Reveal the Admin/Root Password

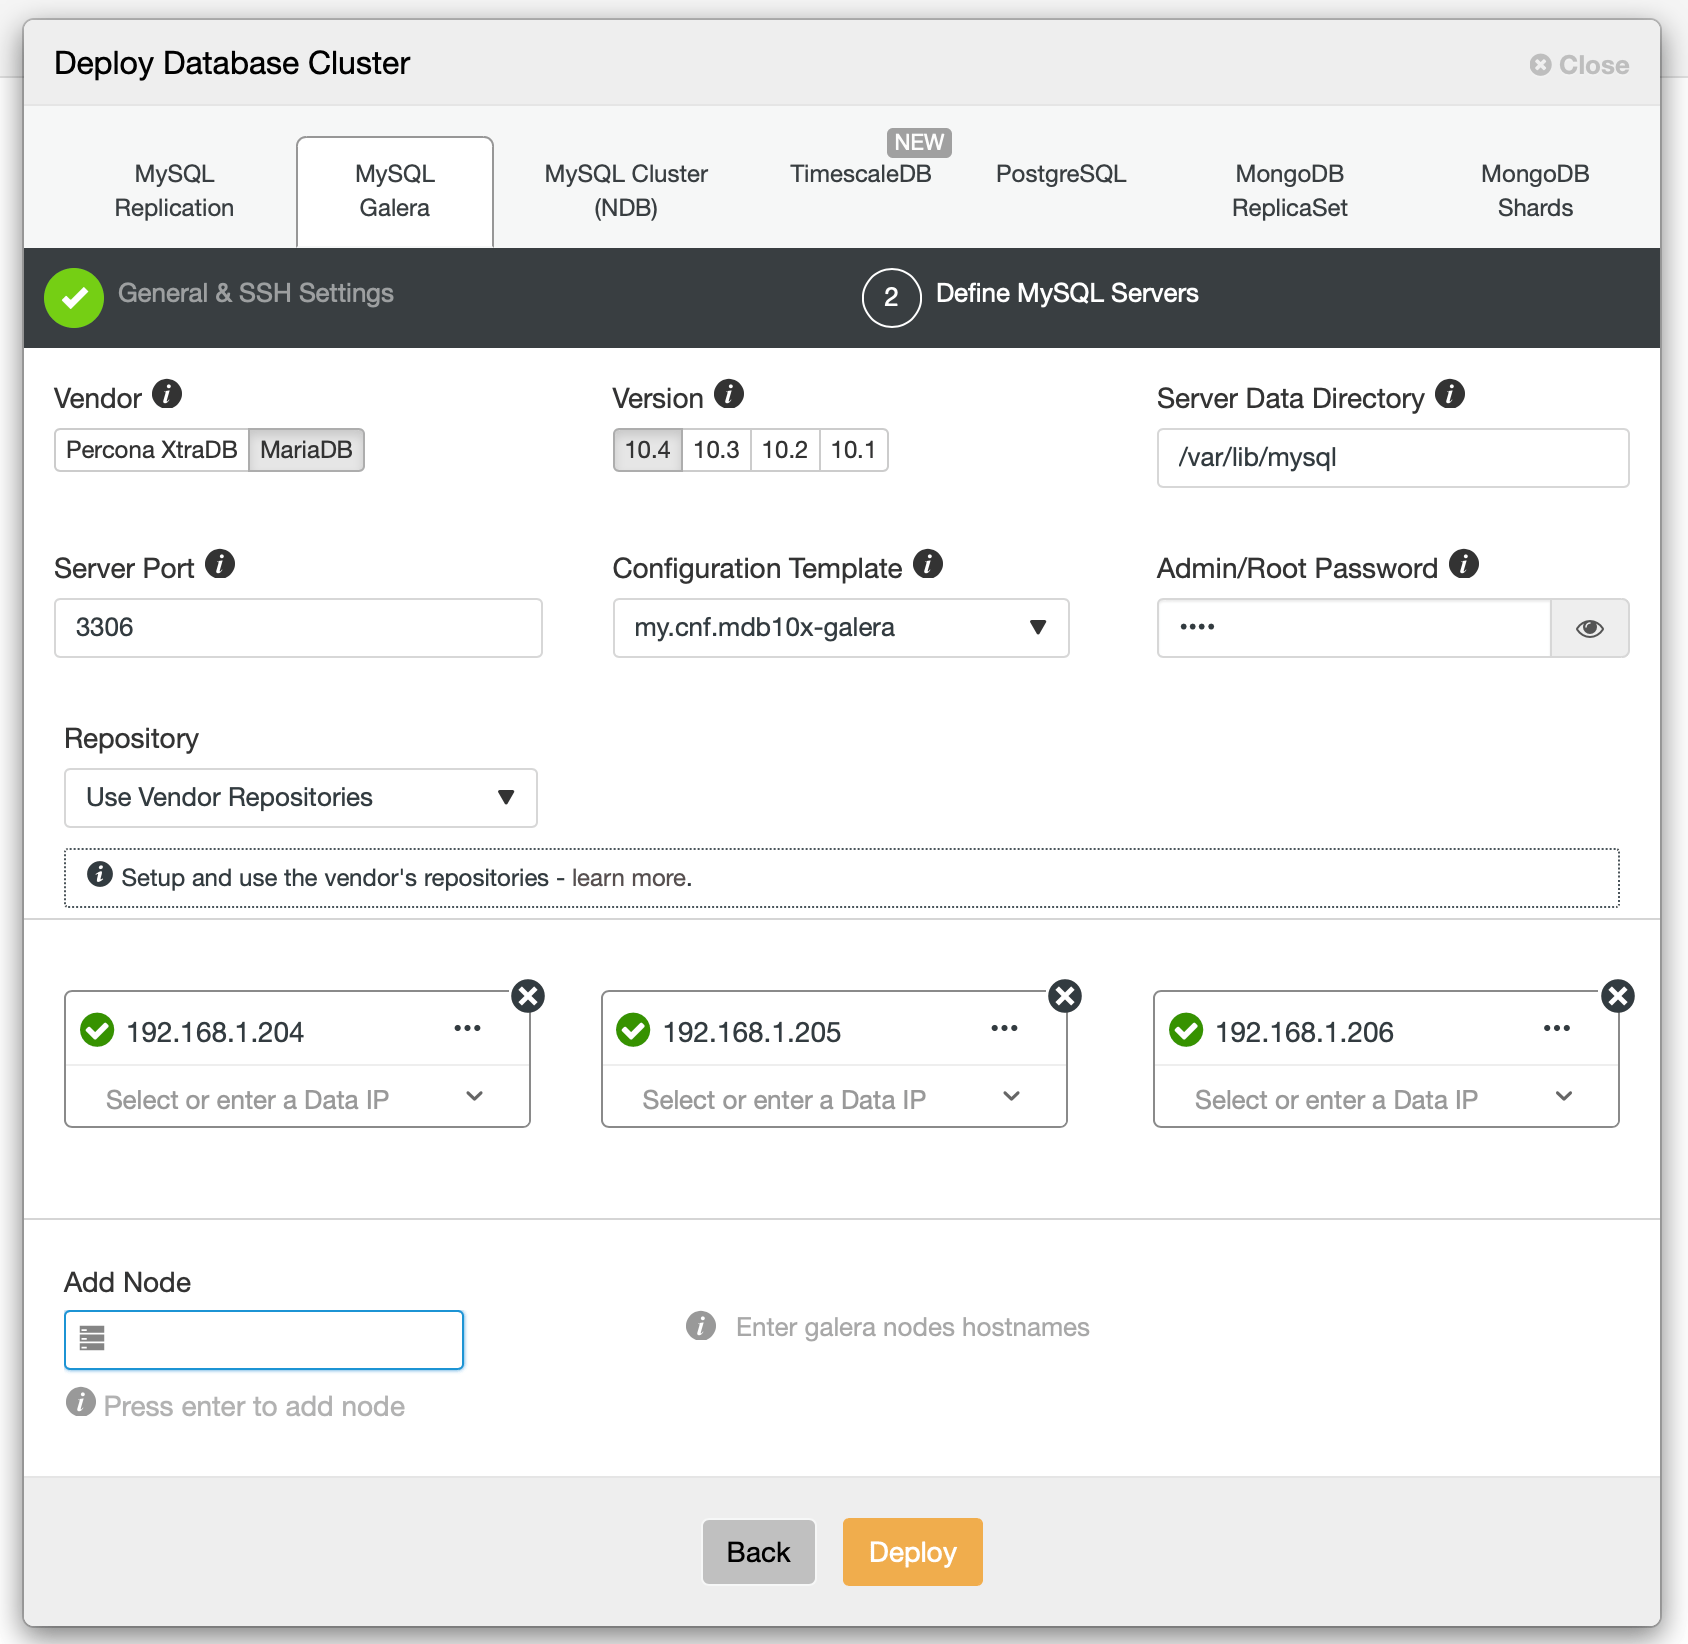click(x=1590, y=628)
